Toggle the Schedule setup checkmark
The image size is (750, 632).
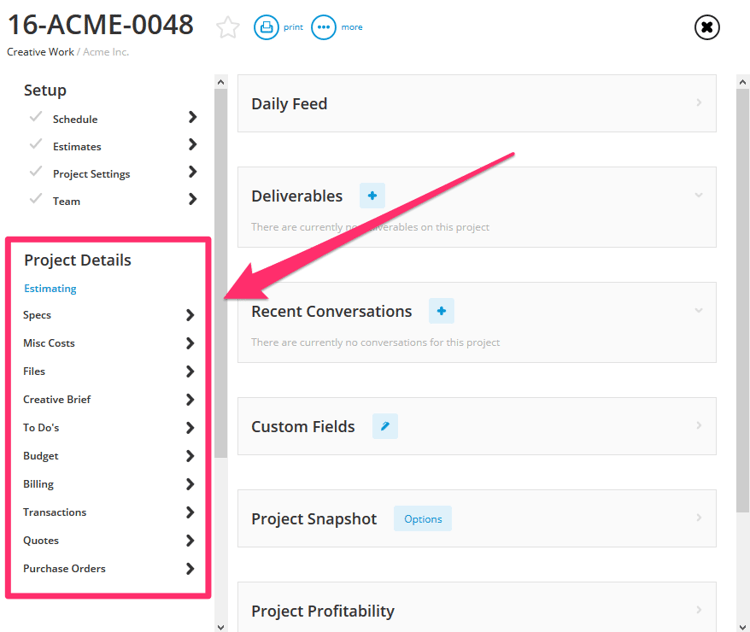(36, 118)
